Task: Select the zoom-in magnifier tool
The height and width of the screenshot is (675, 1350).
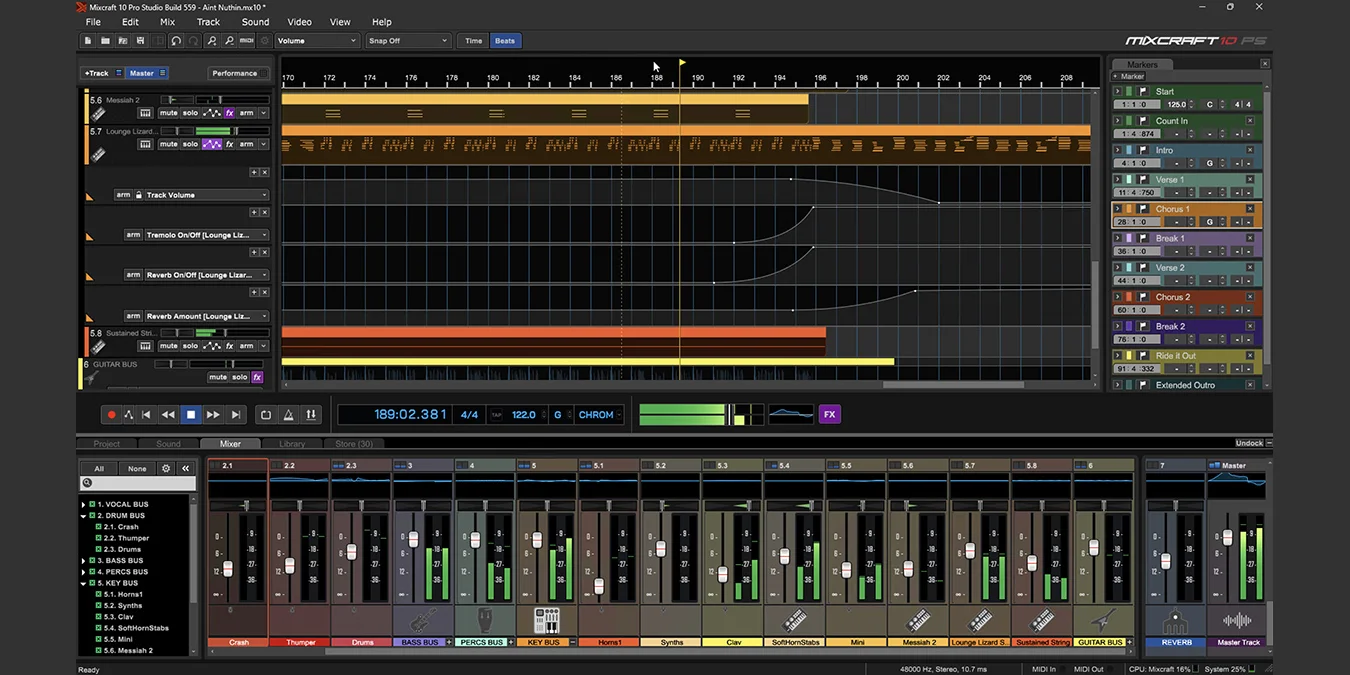Action: 212,41
